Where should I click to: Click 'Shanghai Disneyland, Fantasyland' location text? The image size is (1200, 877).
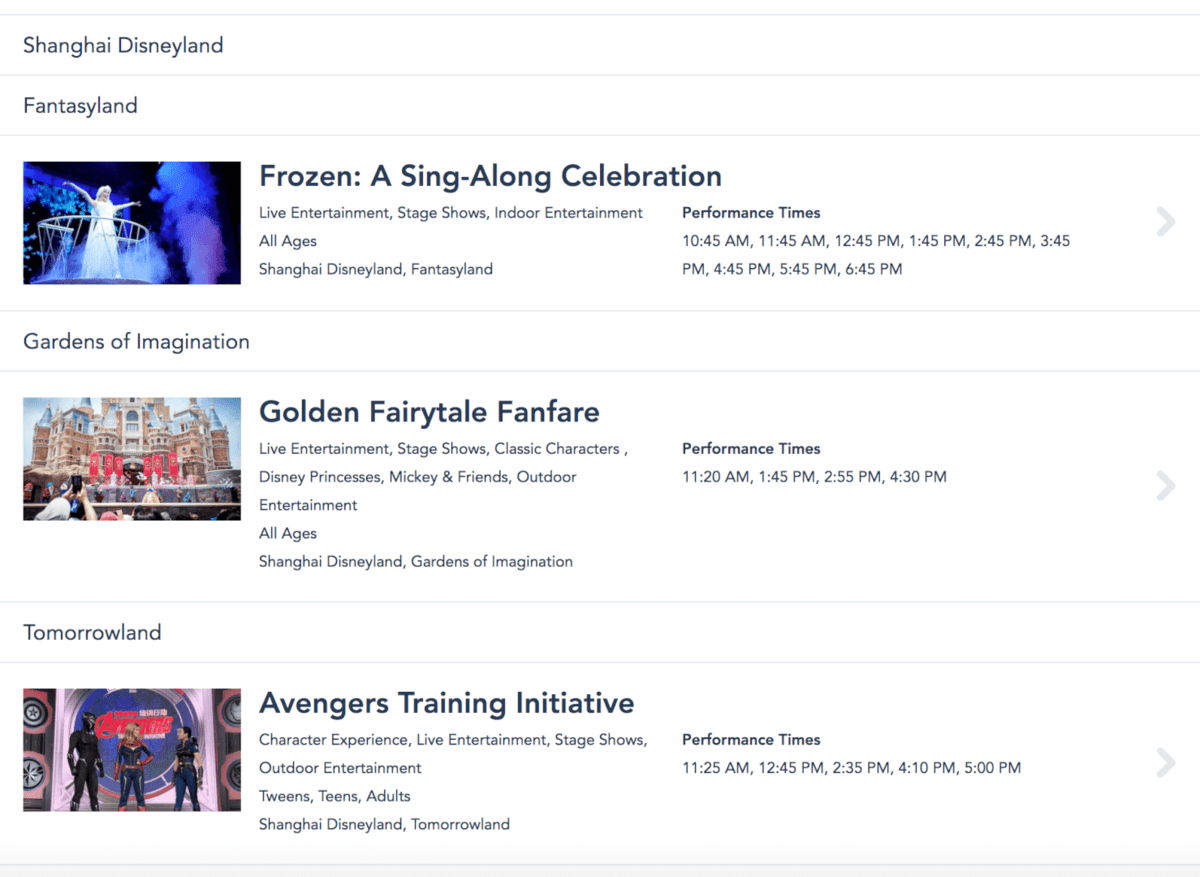pos(376,269)
